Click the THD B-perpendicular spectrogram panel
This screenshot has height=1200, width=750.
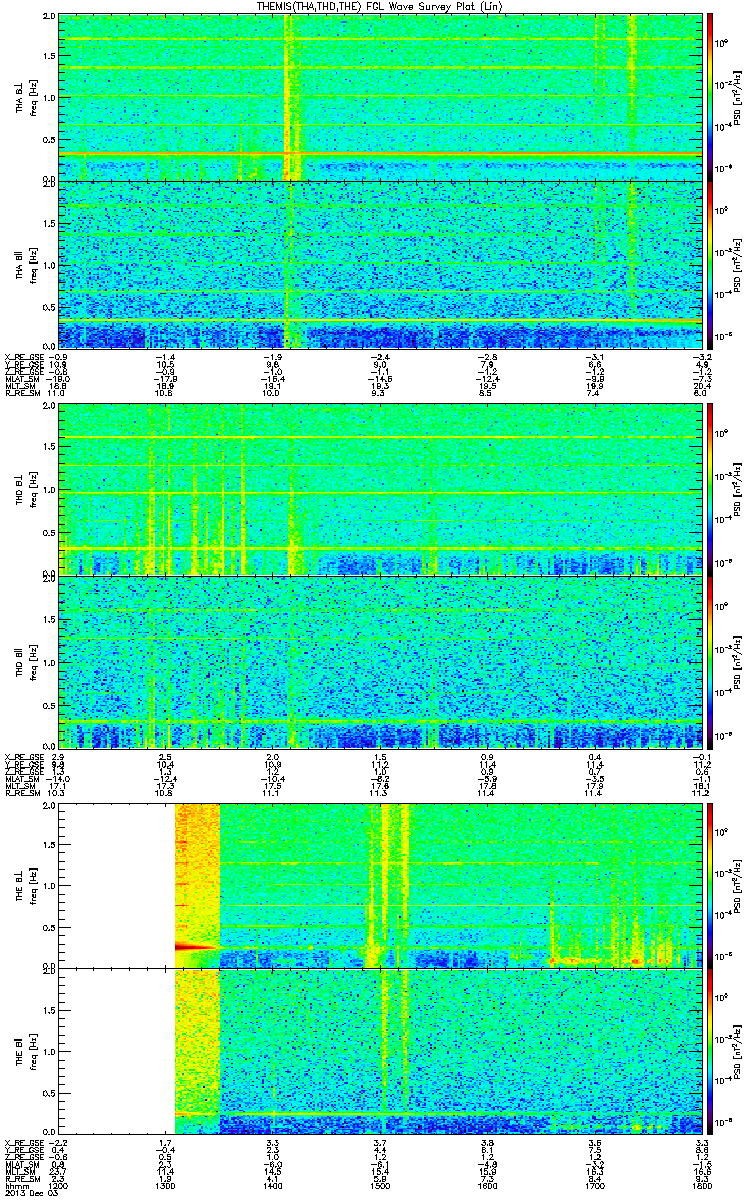click(380, 489)
